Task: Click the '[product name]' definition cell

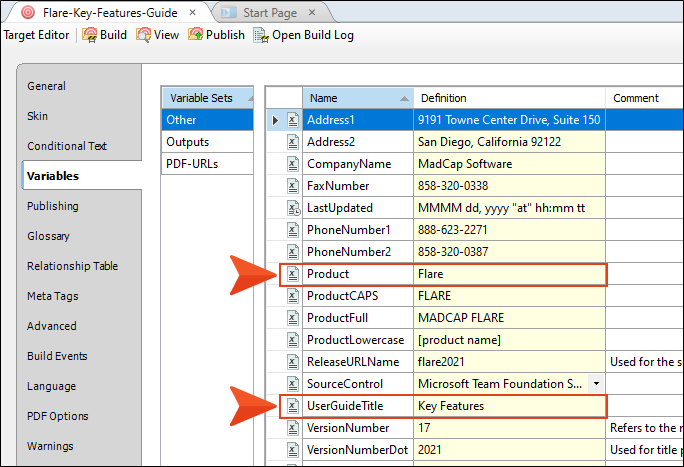Action: pyautogui.click(x=509, y=340)
